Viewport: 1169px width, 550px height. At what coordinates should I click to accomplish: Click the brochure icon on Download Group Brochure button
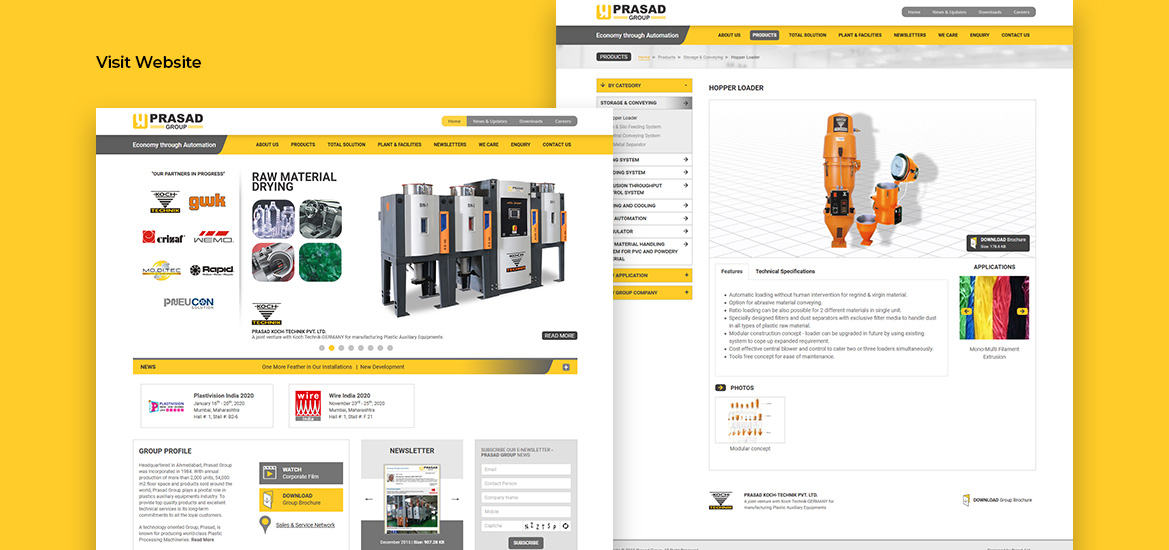coord(270,499)
